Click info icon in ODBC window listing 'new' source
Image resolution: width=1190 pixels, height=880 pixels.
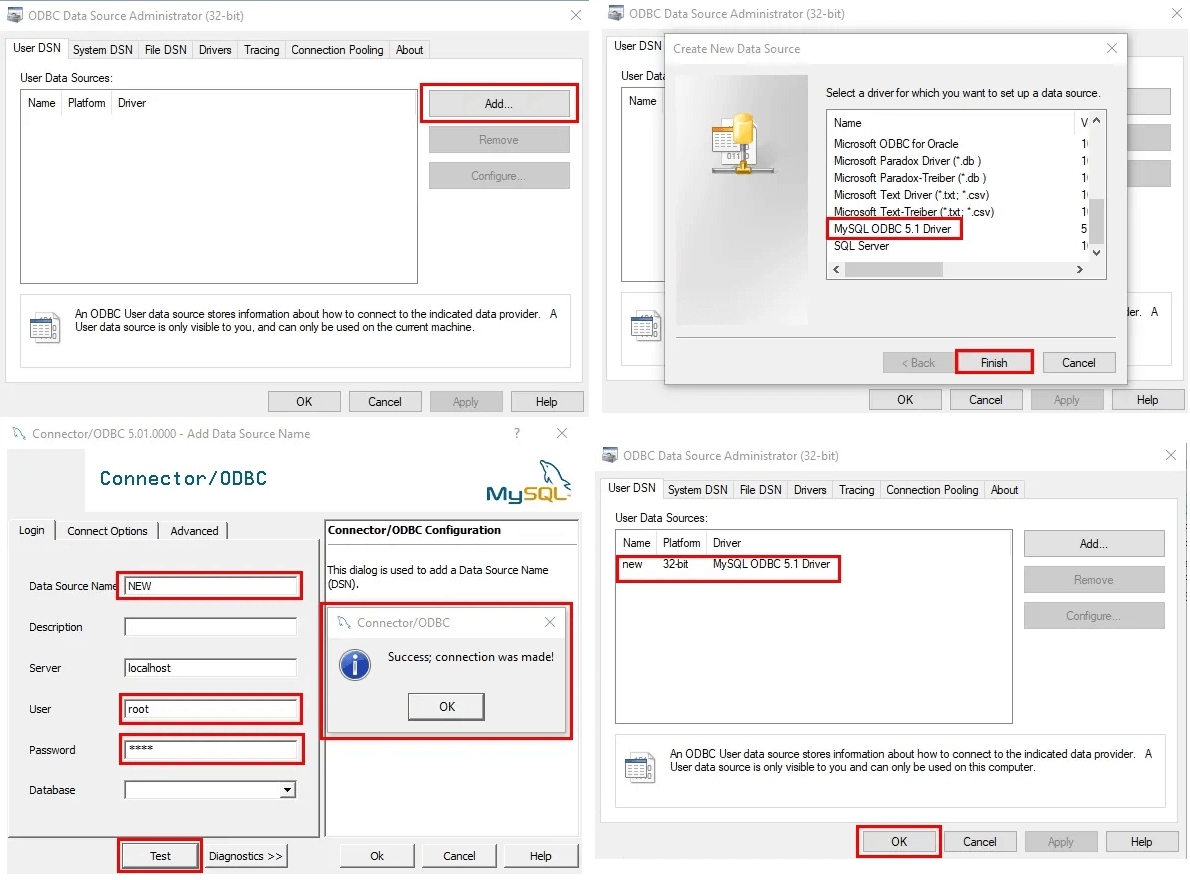(x=640, y=767)
